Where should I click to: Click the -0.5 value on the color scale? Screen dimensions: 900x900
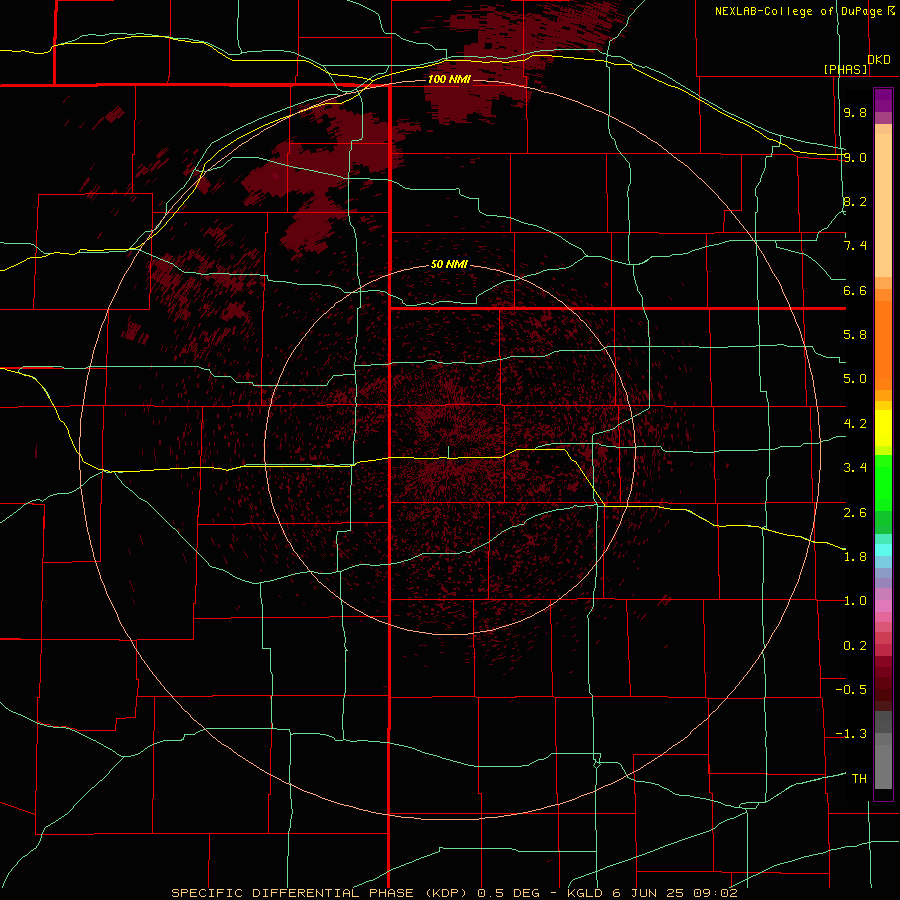[x=851, y=690]
